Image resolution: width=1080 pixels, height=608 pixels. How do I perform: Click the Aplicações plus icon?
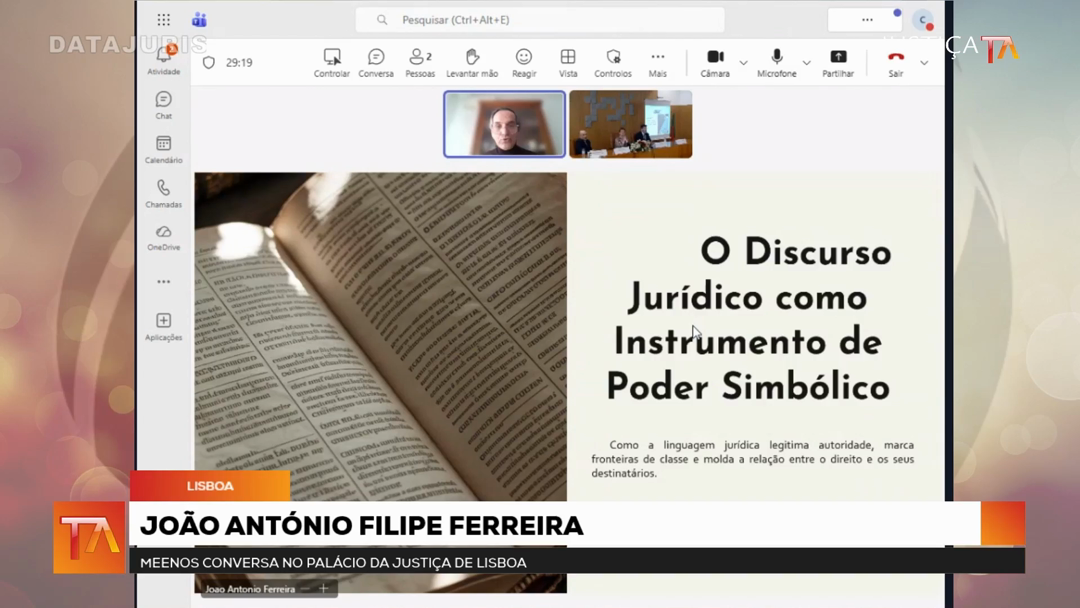164,321
